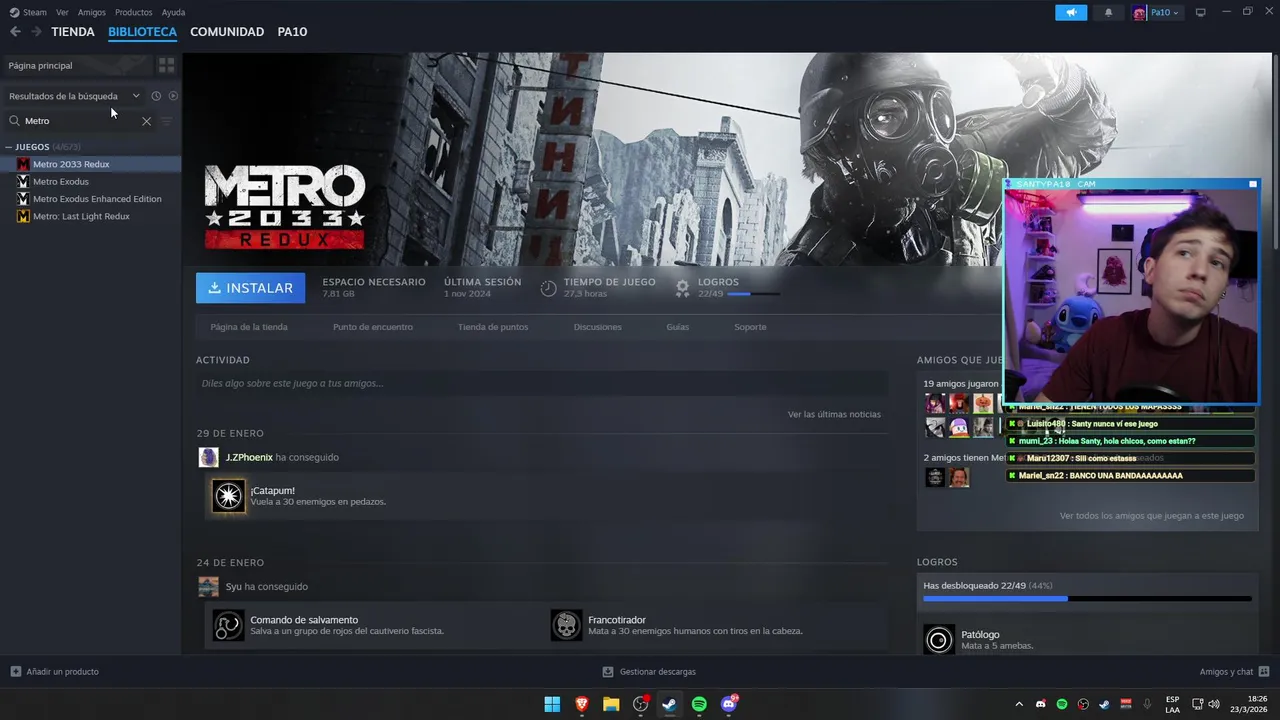Go forward with the right arrow

[36, 32]
